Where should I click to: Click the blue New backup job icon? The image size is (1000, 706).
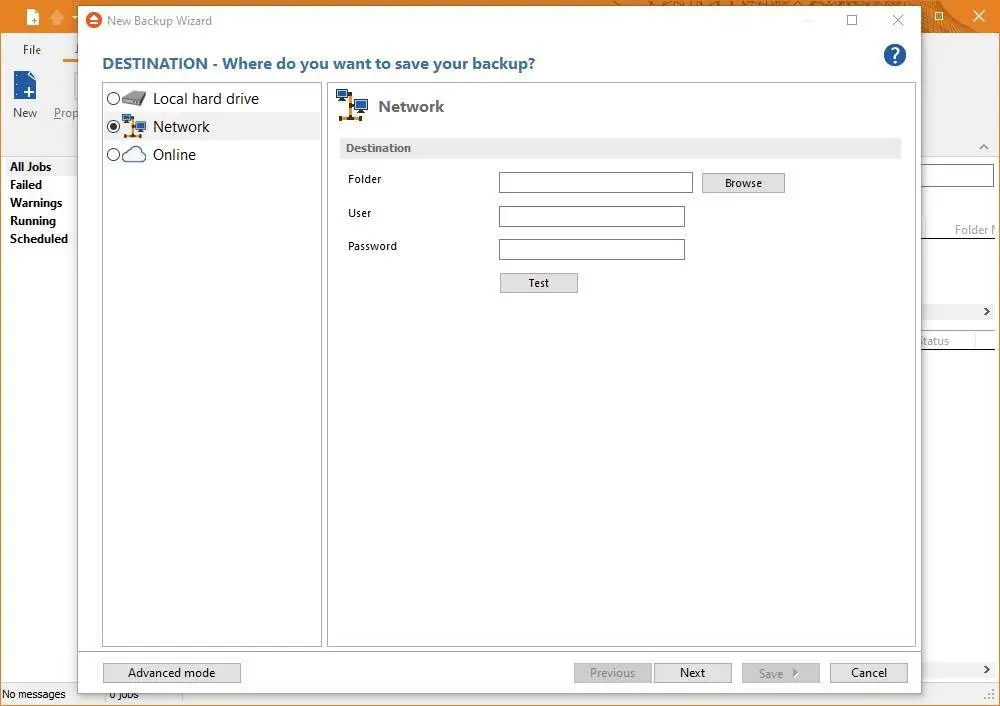(25, 87)
